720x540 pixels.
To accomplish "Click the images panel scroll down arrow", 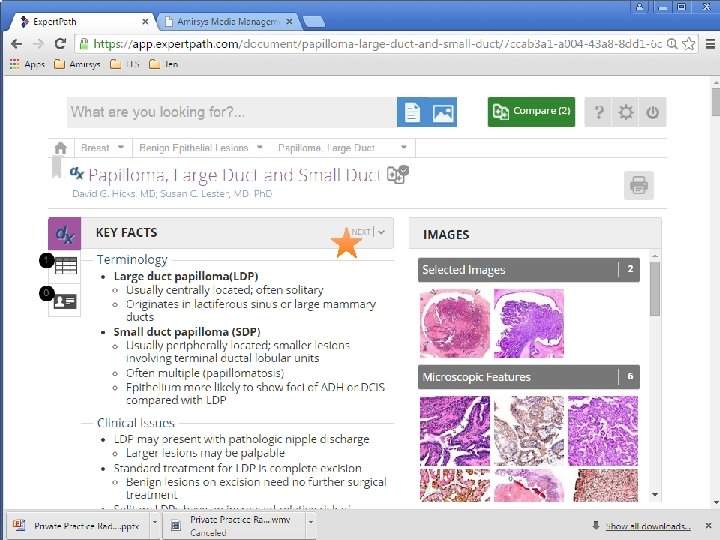I will [x=655, y=495].
